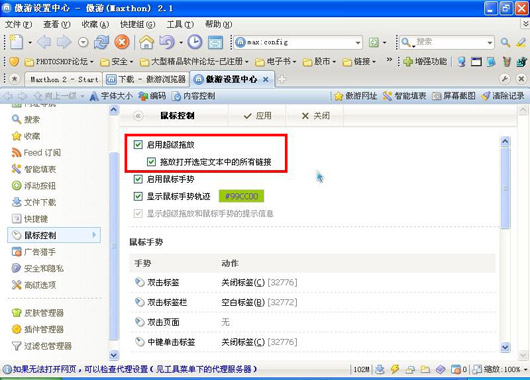Viewport: 530px width, 380px height.
Task: Click the lightning icon in status bar
Action: point(394,369)
